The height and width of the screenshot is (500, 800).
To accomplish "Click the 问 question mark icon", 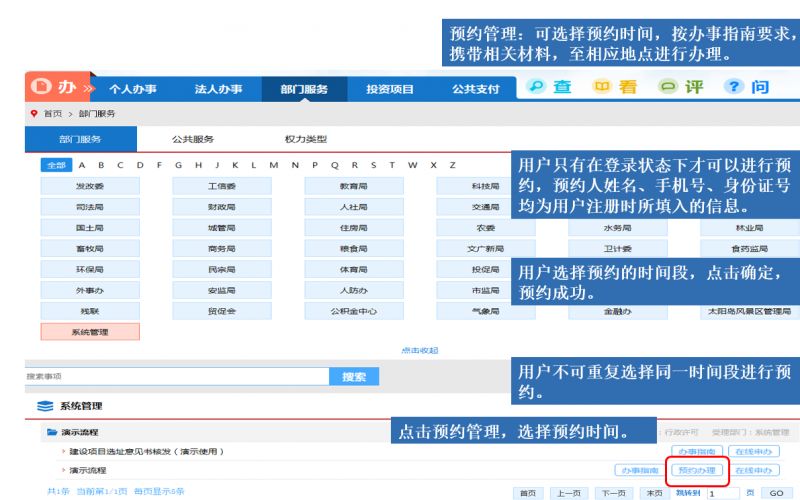I will point(733,88).
